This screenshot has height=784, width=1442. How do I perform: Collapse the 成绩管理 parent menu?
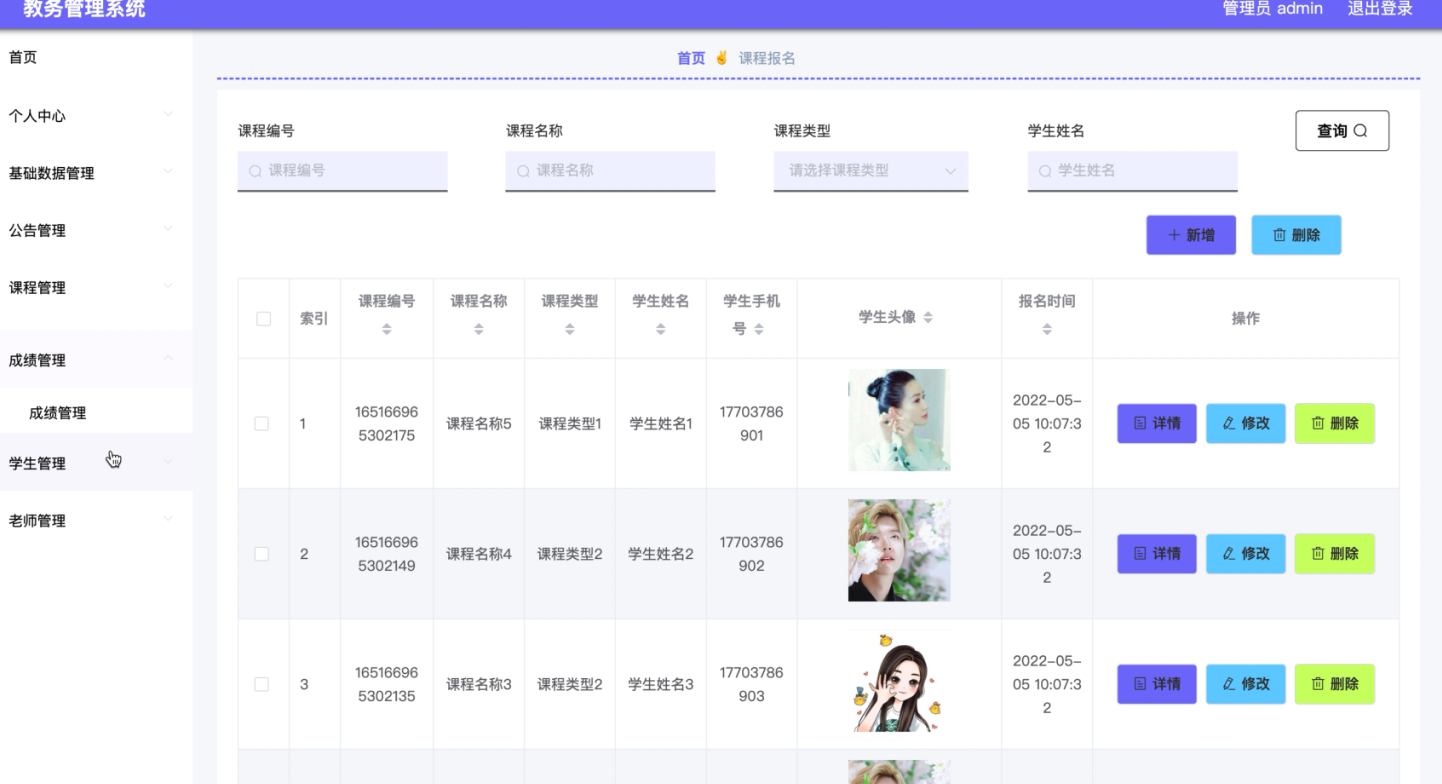click(x=96, y=360)
